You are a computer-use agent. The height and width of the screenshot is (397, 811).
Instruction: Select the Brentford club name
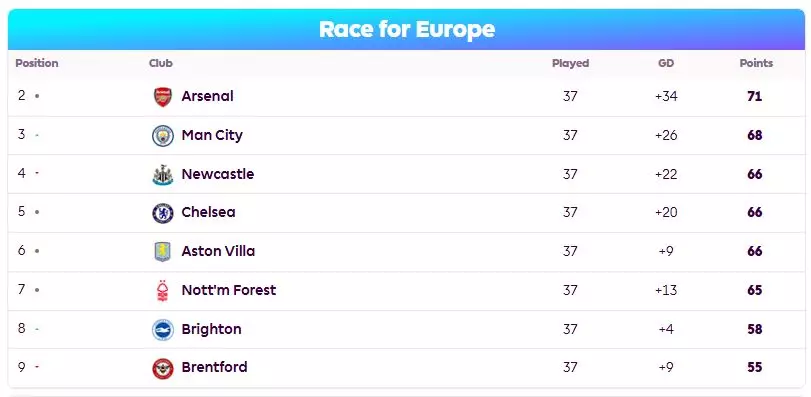[215, 367]
